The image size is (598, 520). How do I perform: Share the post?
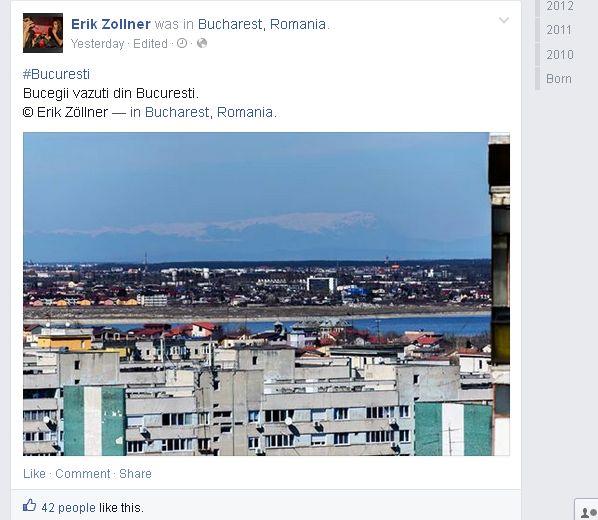tap(135, 473)
